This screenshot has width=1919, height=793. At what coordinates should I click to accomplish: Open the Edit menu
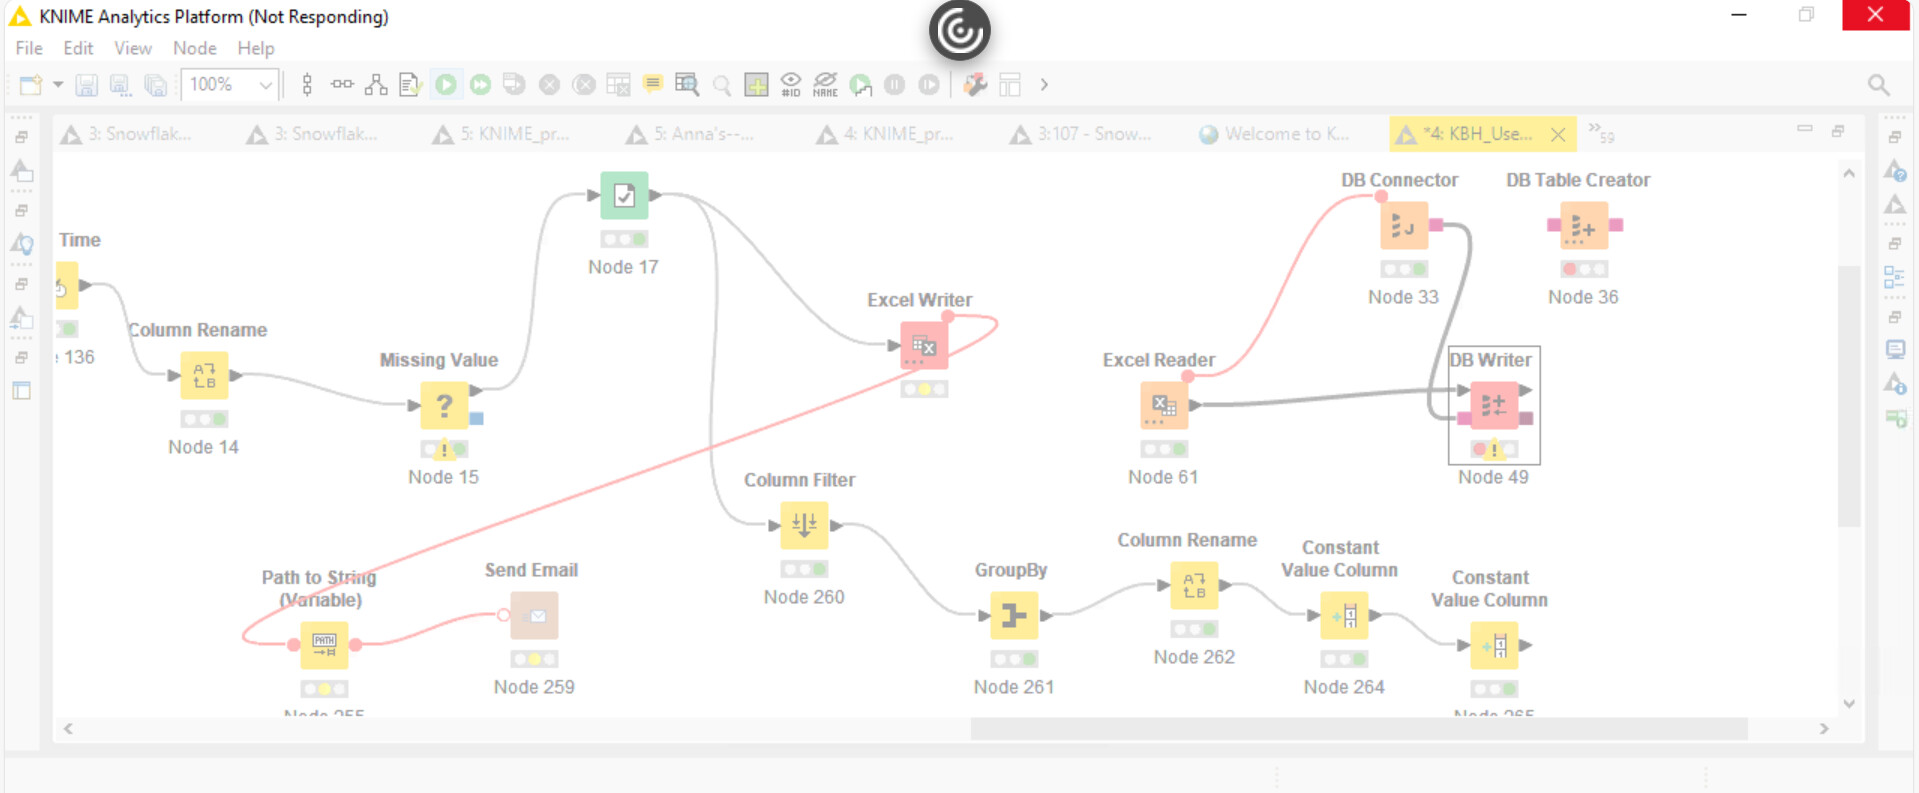(78, 48)
